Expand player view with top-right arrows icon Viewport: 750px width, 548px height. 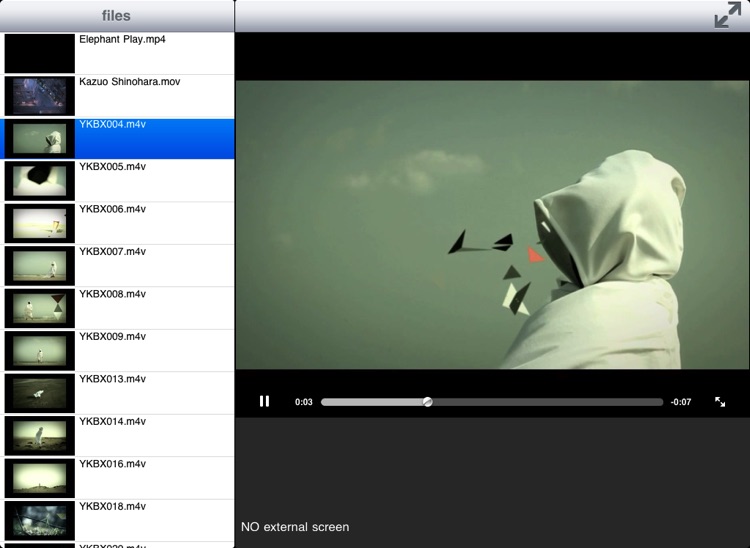coord(728,15)
